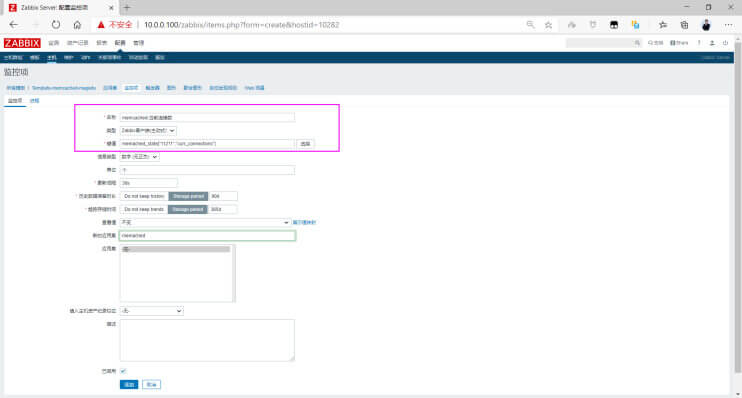Click the history storage period 90d field
This screenshot has height=398, width=742.
click(x=223, y=196)
